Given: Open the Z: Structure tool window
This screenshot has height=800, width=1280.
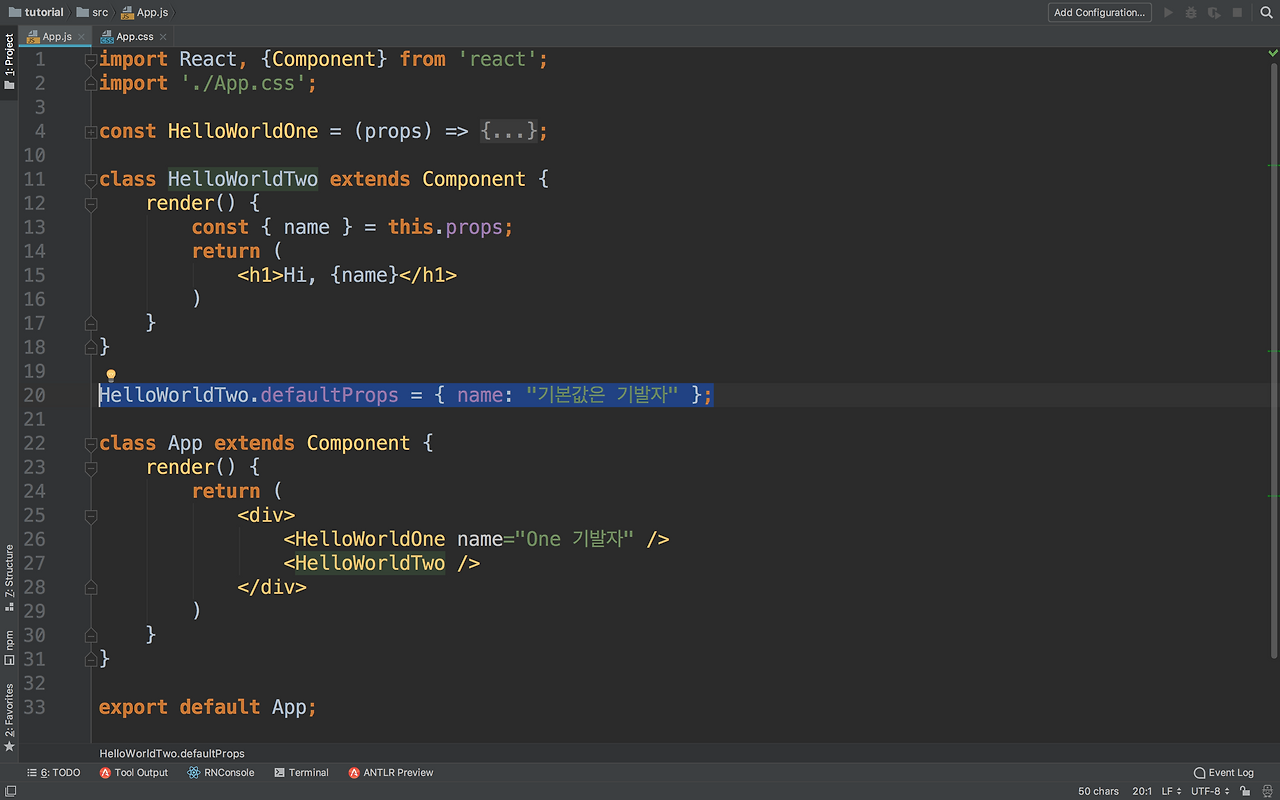Looking at the screenshot, I should point(9,578).
